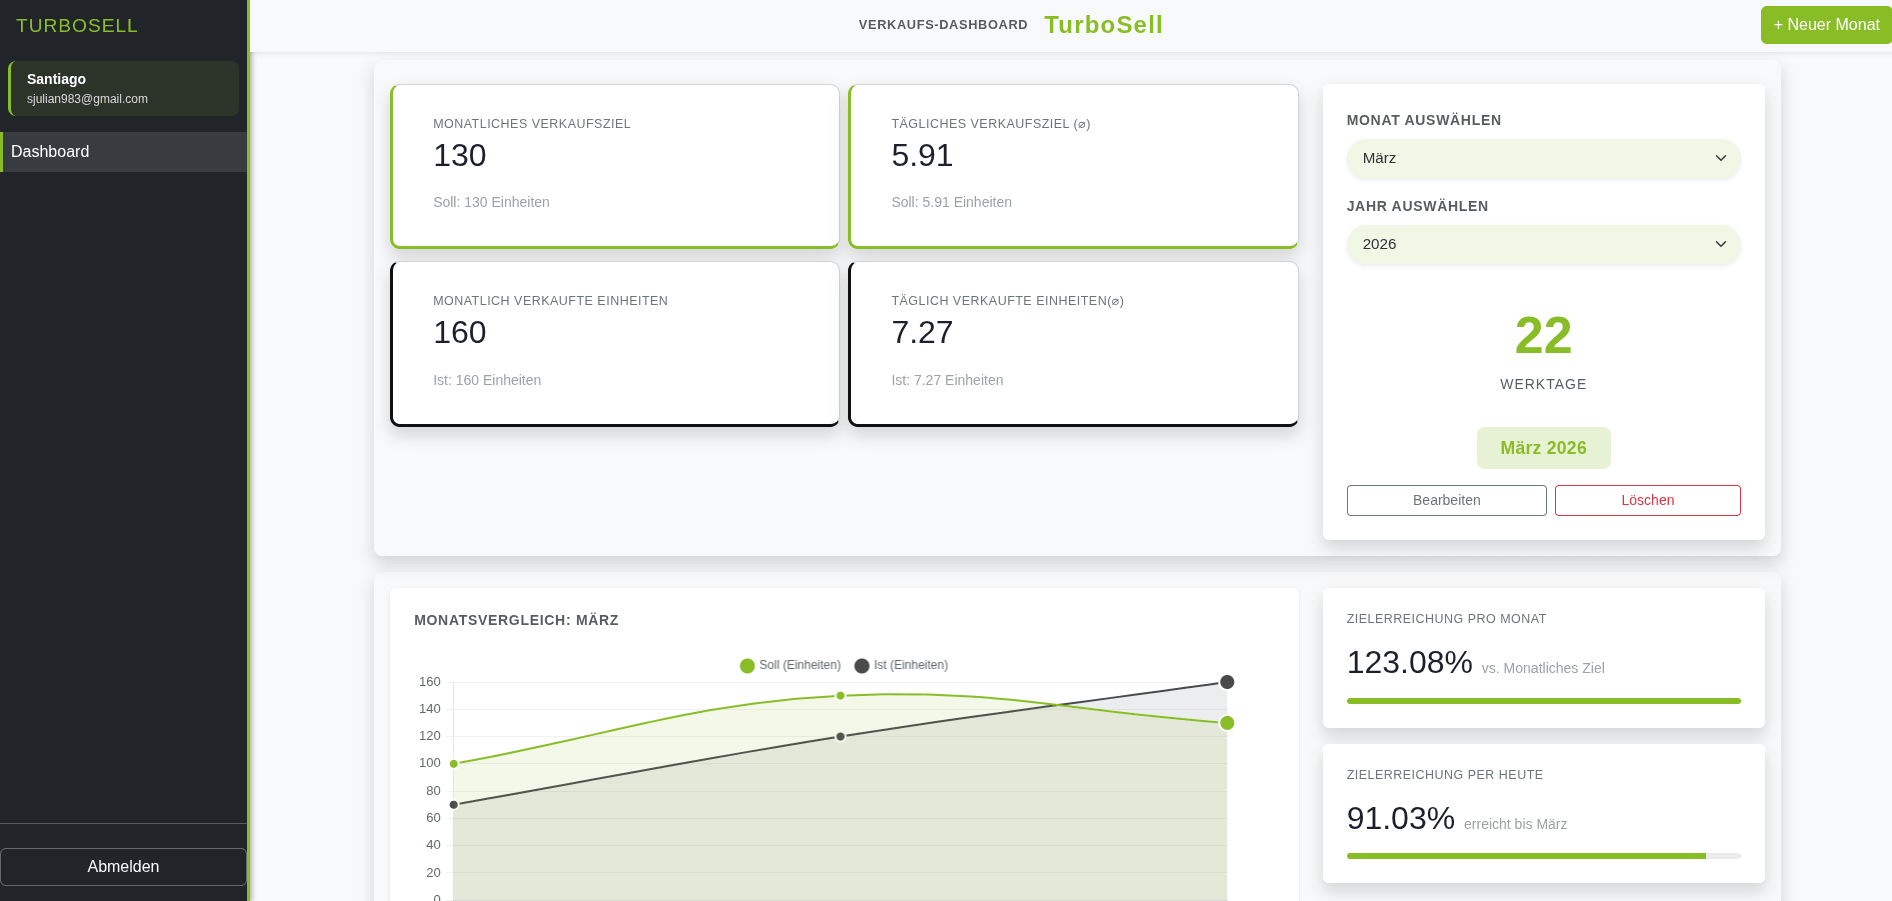Click the 123.08% value
The width and height of the screenshot is (1892, 901).
point(1409,663)
